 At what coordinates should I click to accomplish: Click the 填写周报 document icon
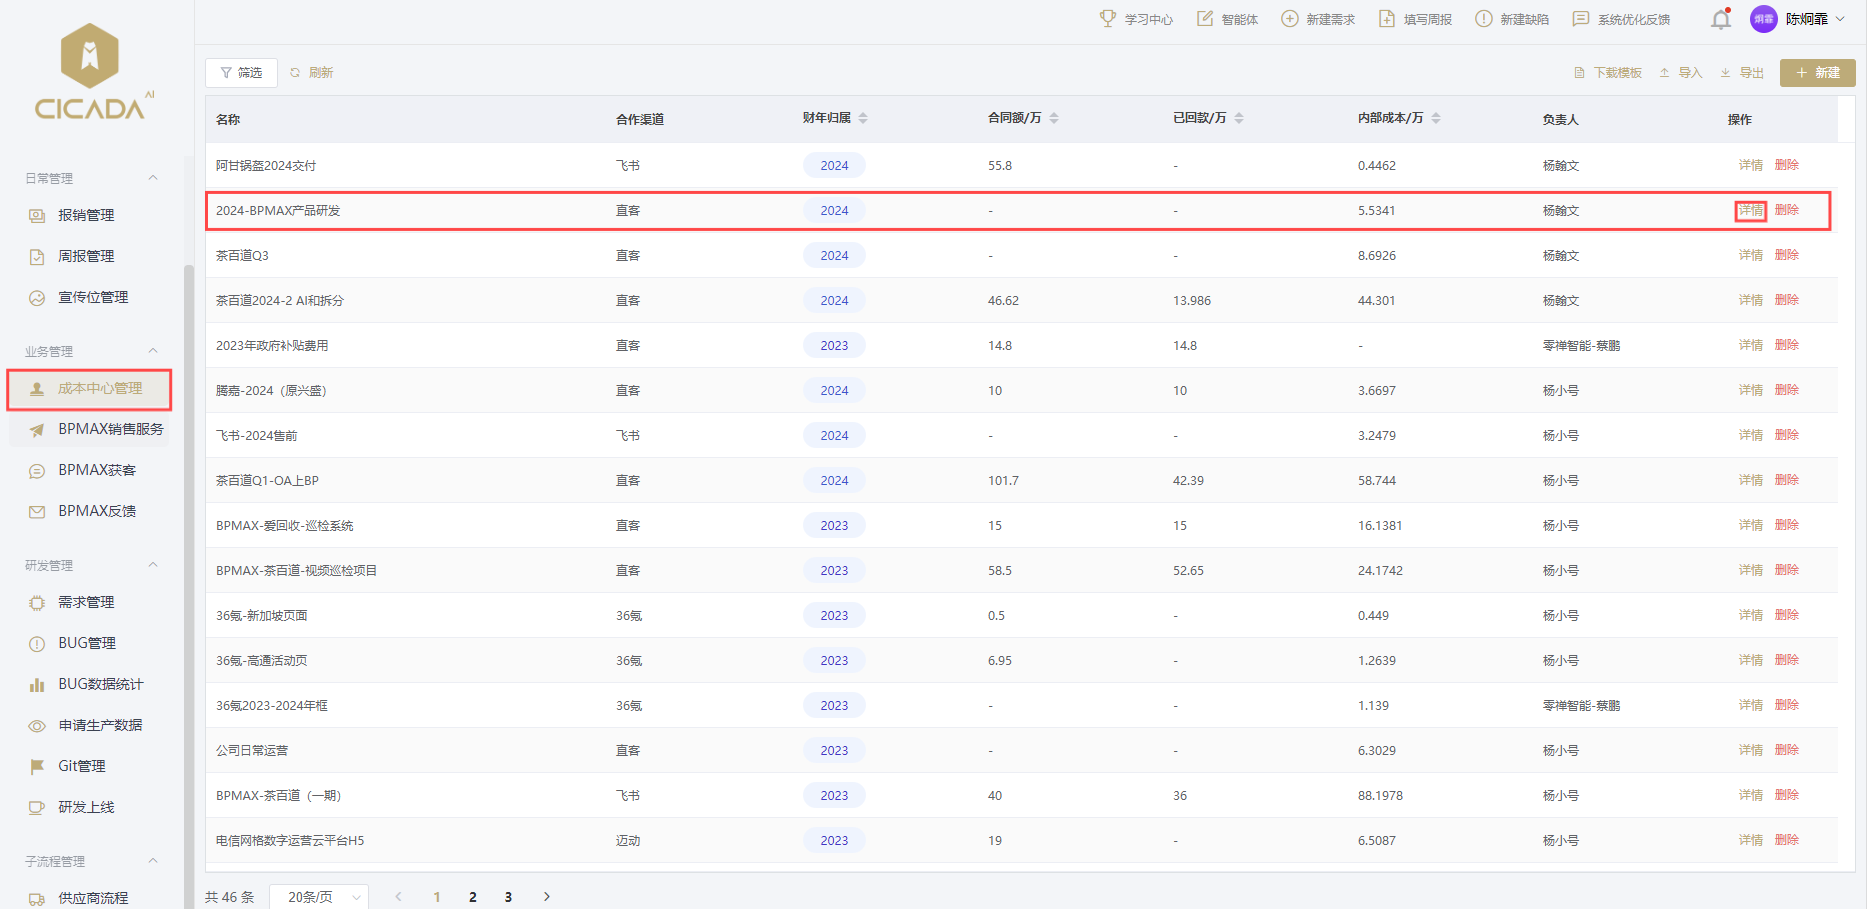pos(1387,18)
